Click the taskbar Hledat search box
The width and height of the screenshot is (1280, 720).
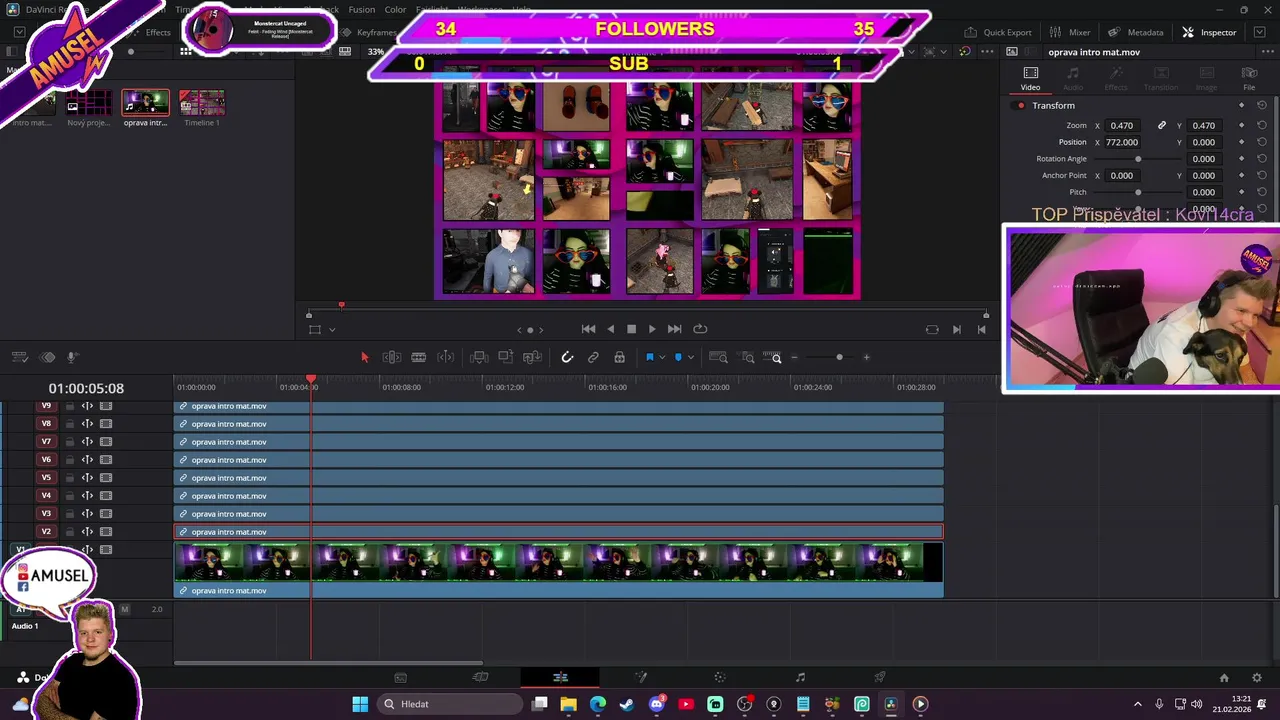tap(451, 704)
